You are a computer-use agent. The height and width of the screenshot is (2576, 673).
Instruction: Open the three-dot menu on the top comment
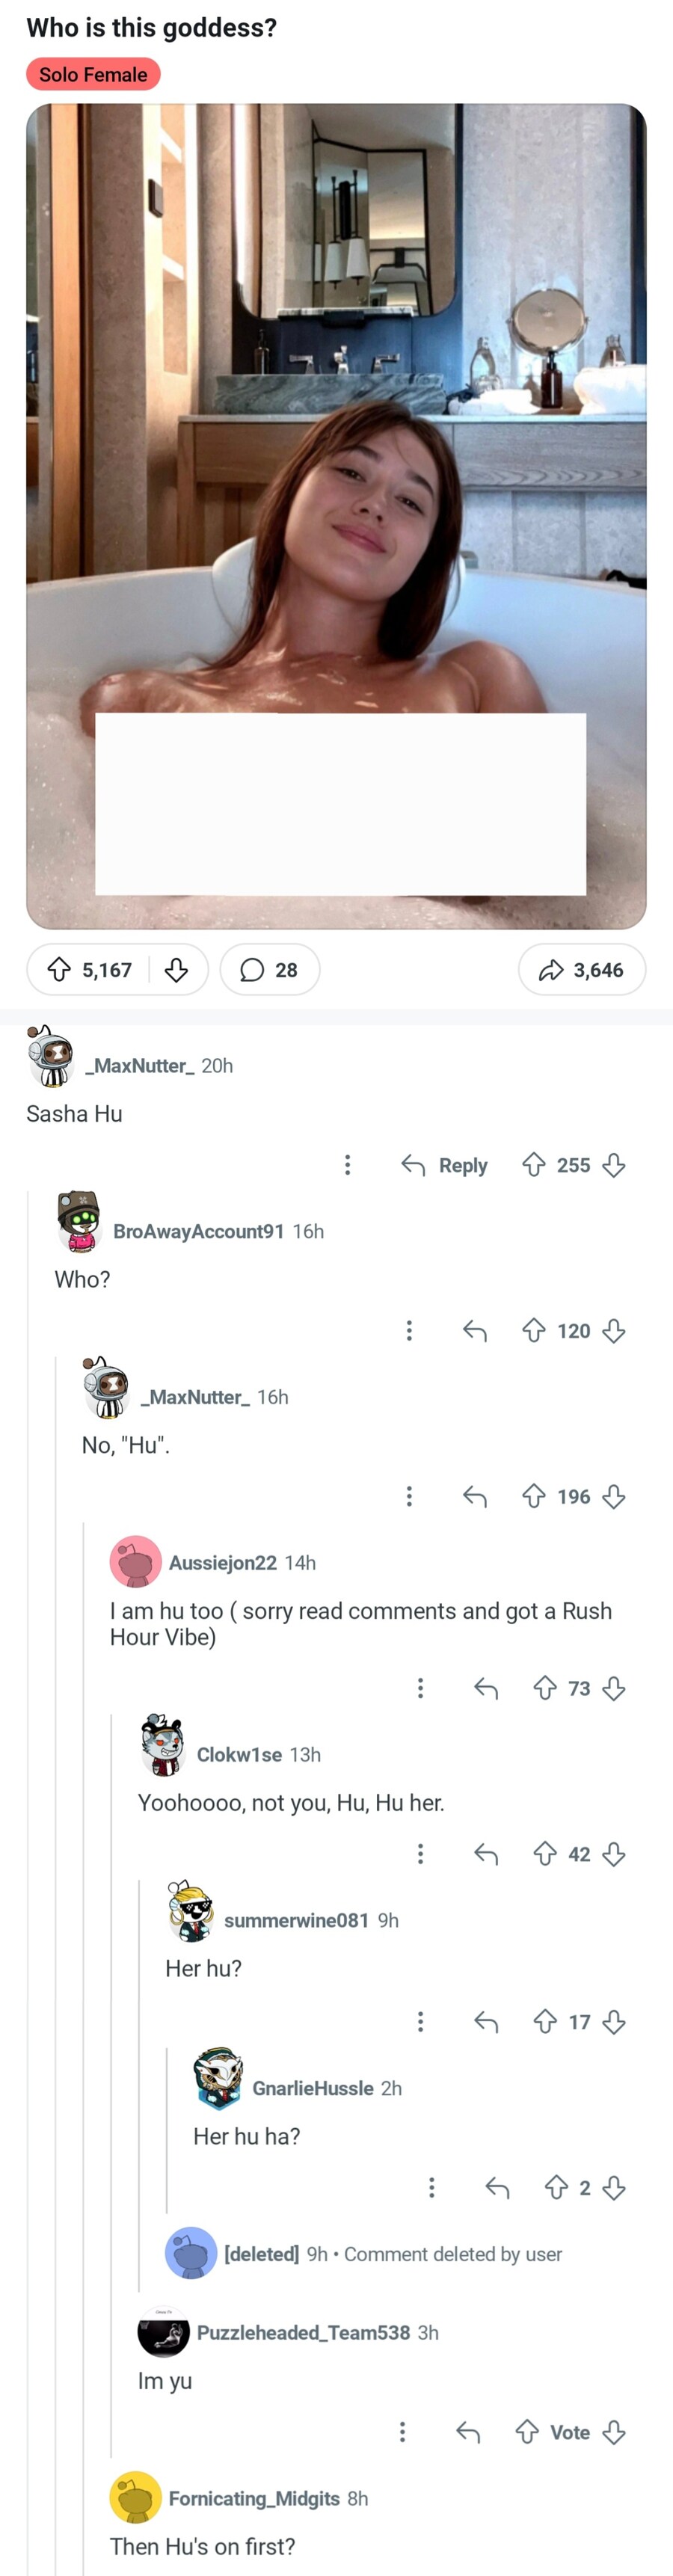tap(347, 1164)
